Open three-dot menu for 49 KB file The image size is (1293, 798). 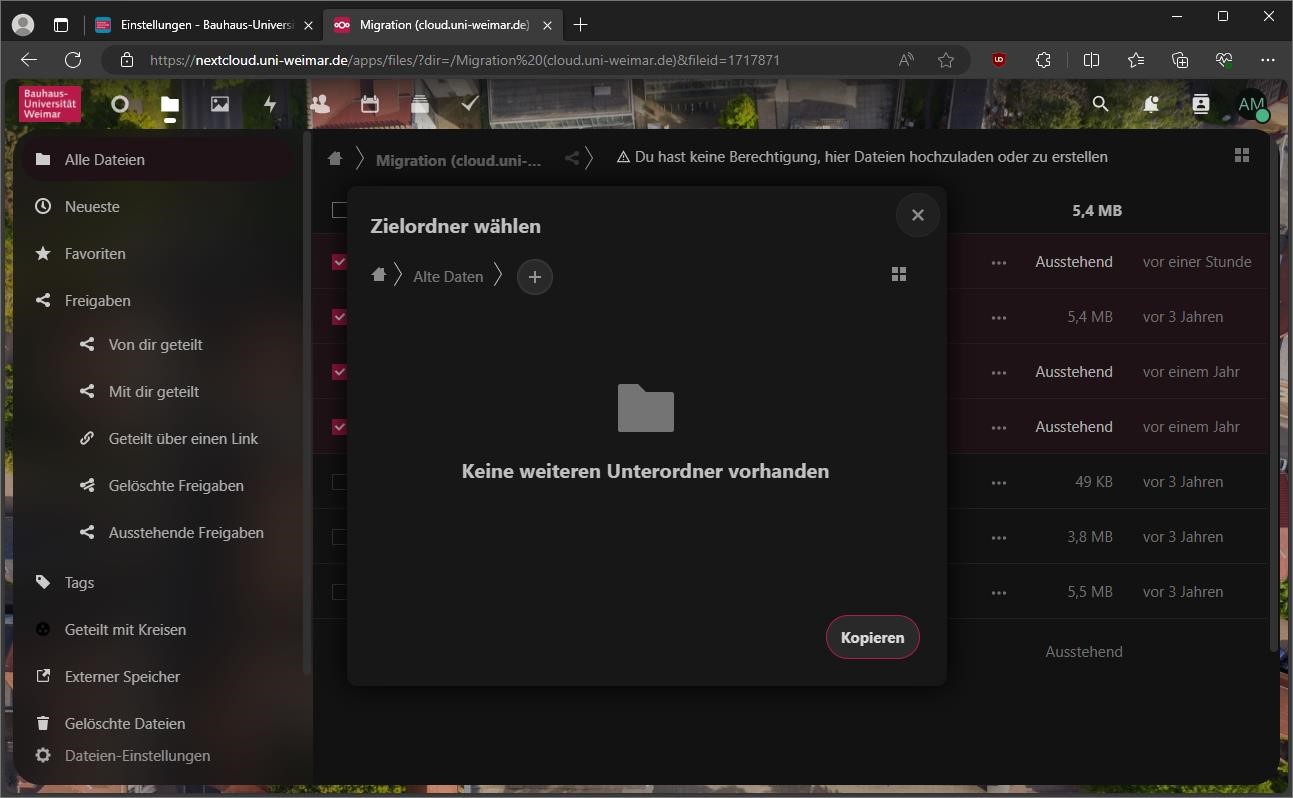pyautogui.click(x=998, y=482)
